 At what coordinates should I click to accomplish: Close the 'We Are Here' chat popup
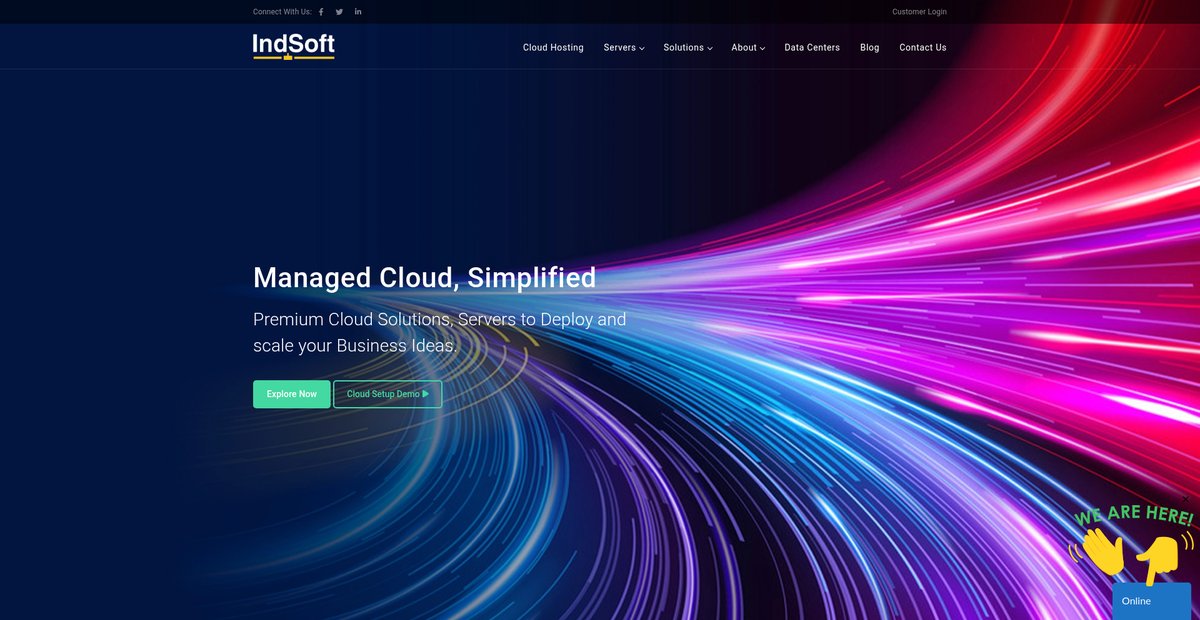click(x=1186, y=499)
